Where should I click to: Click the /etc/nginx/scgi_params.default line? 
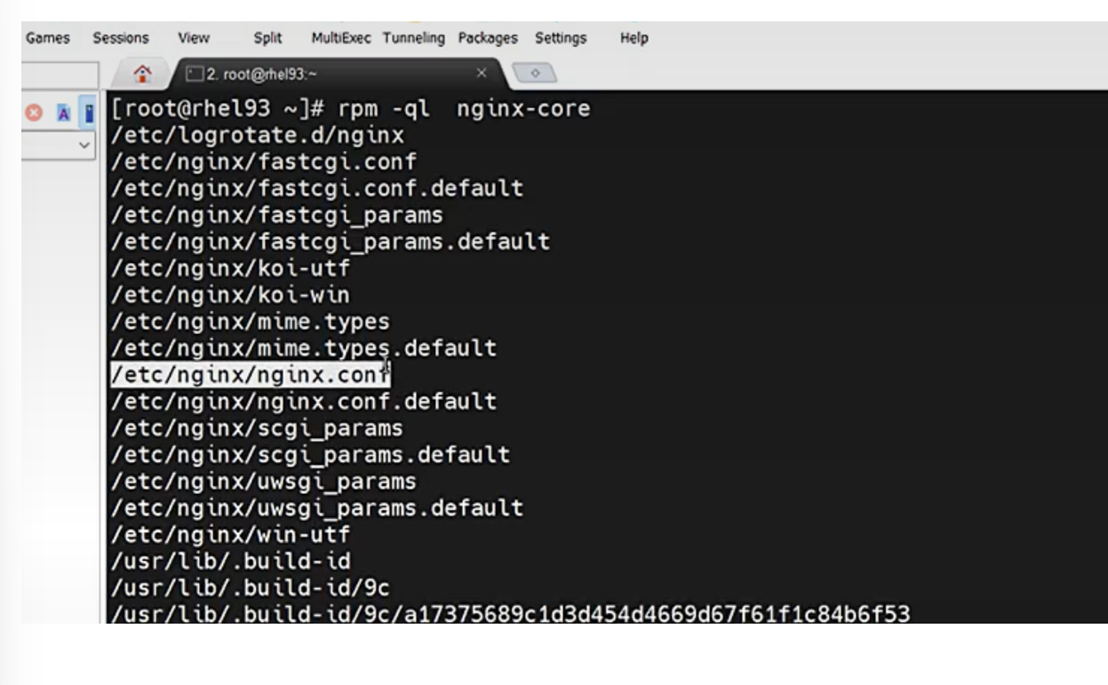coord(310,455)
